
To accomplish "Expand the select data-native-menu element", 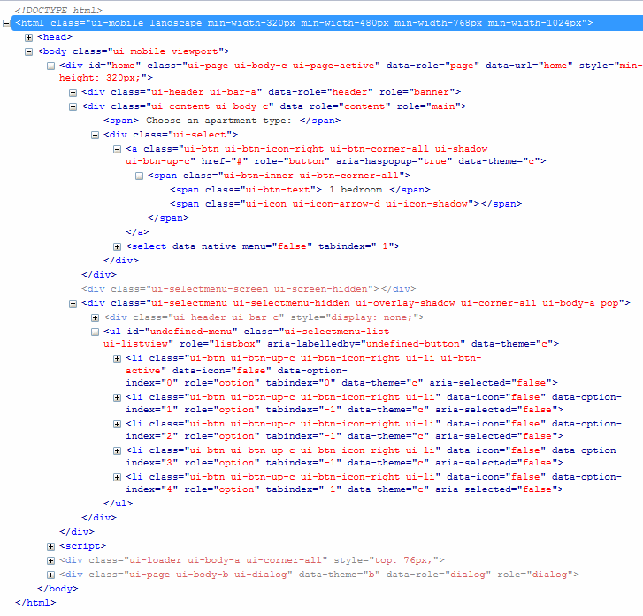I will [117, 247].
